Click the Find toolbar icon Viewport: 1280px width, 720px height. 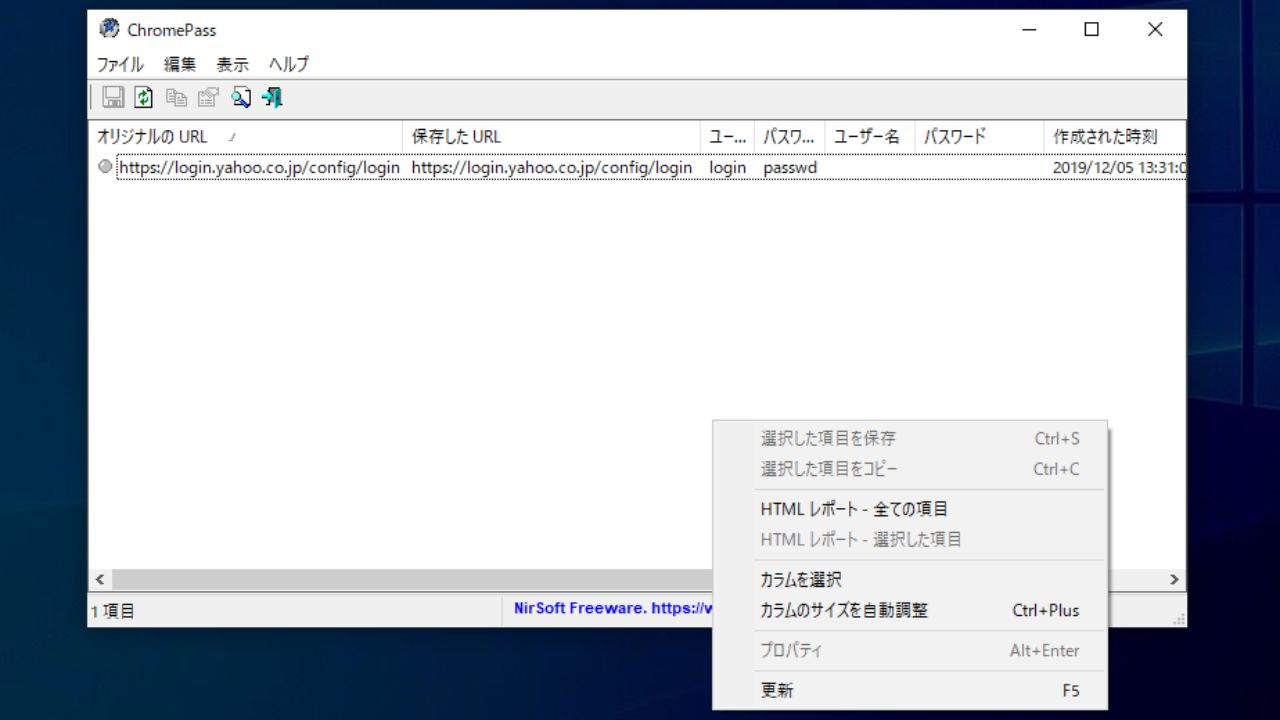tap(240, 97)
